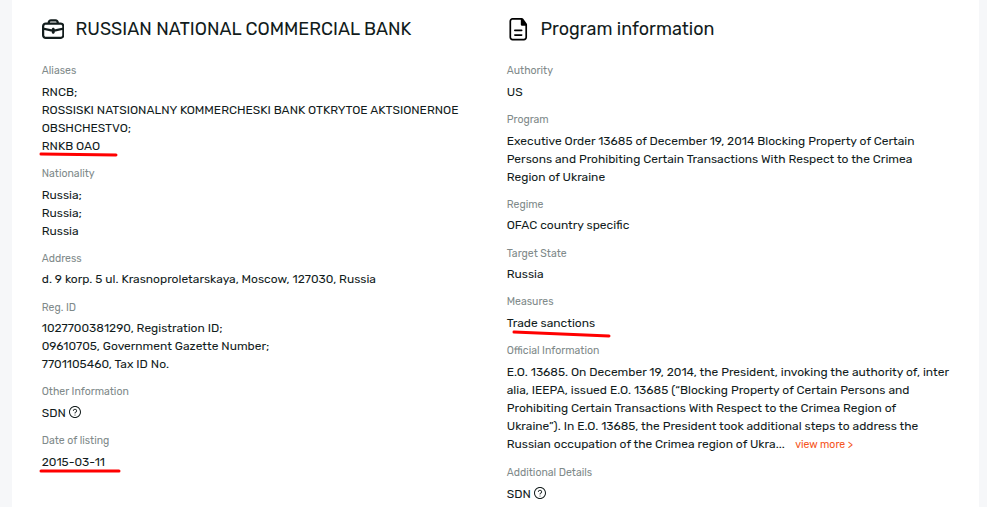Click the Tax ID No. 7701105460 entry
The width and height of the screenshot is (987, 507).
[x=105, y=364]
